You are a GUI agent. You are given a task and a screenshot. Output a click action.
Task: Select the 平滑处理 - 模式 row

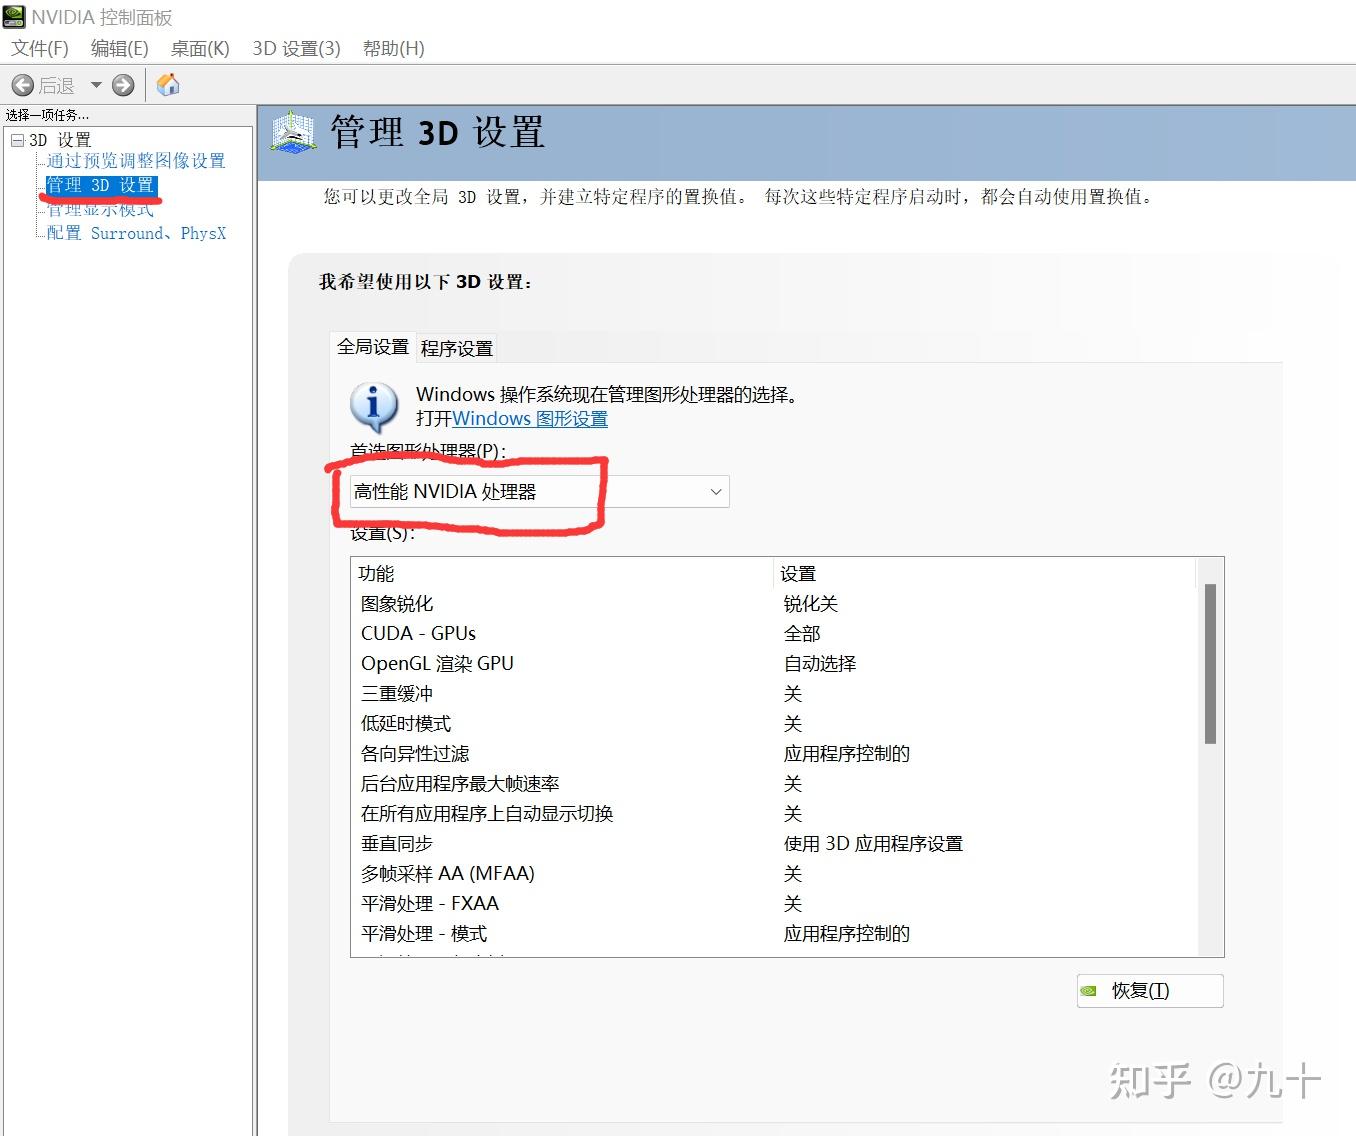773,934
